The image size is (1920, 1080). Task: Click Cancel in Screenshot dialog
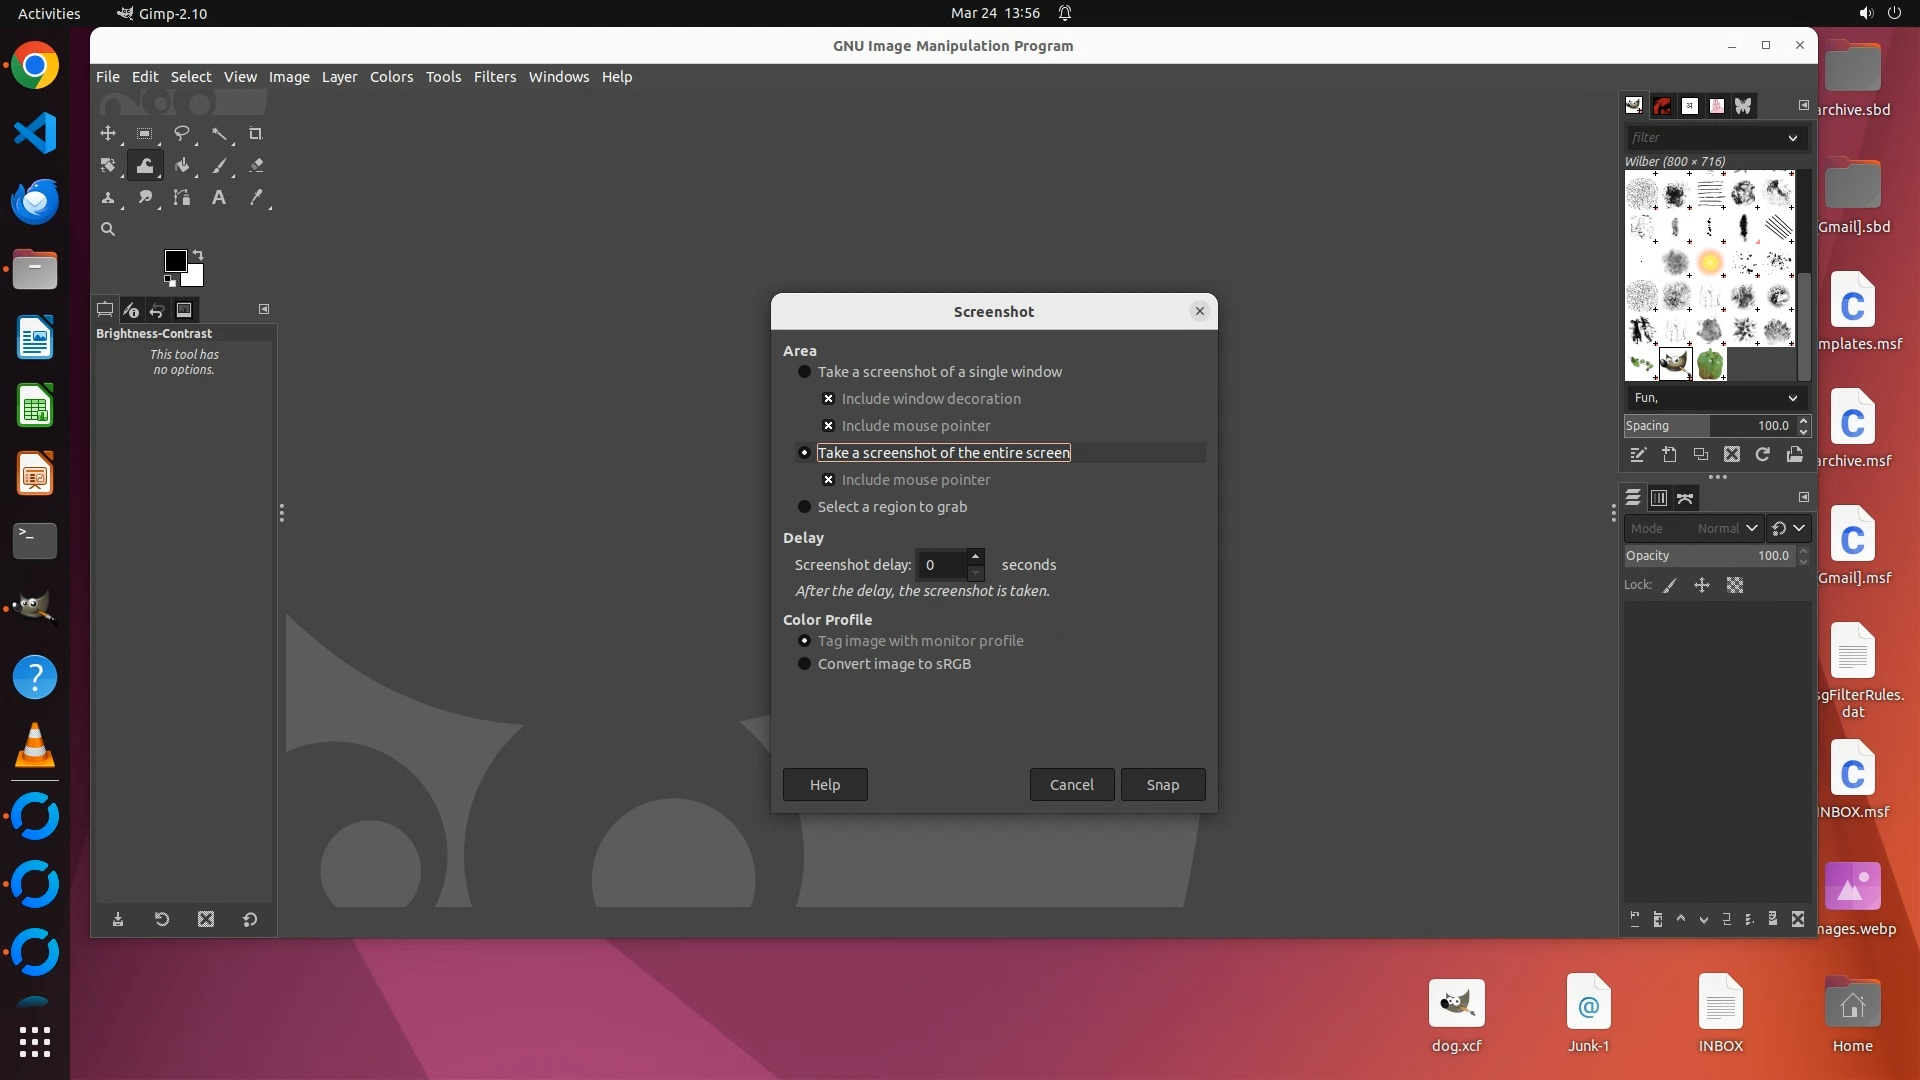(1071, 785)
